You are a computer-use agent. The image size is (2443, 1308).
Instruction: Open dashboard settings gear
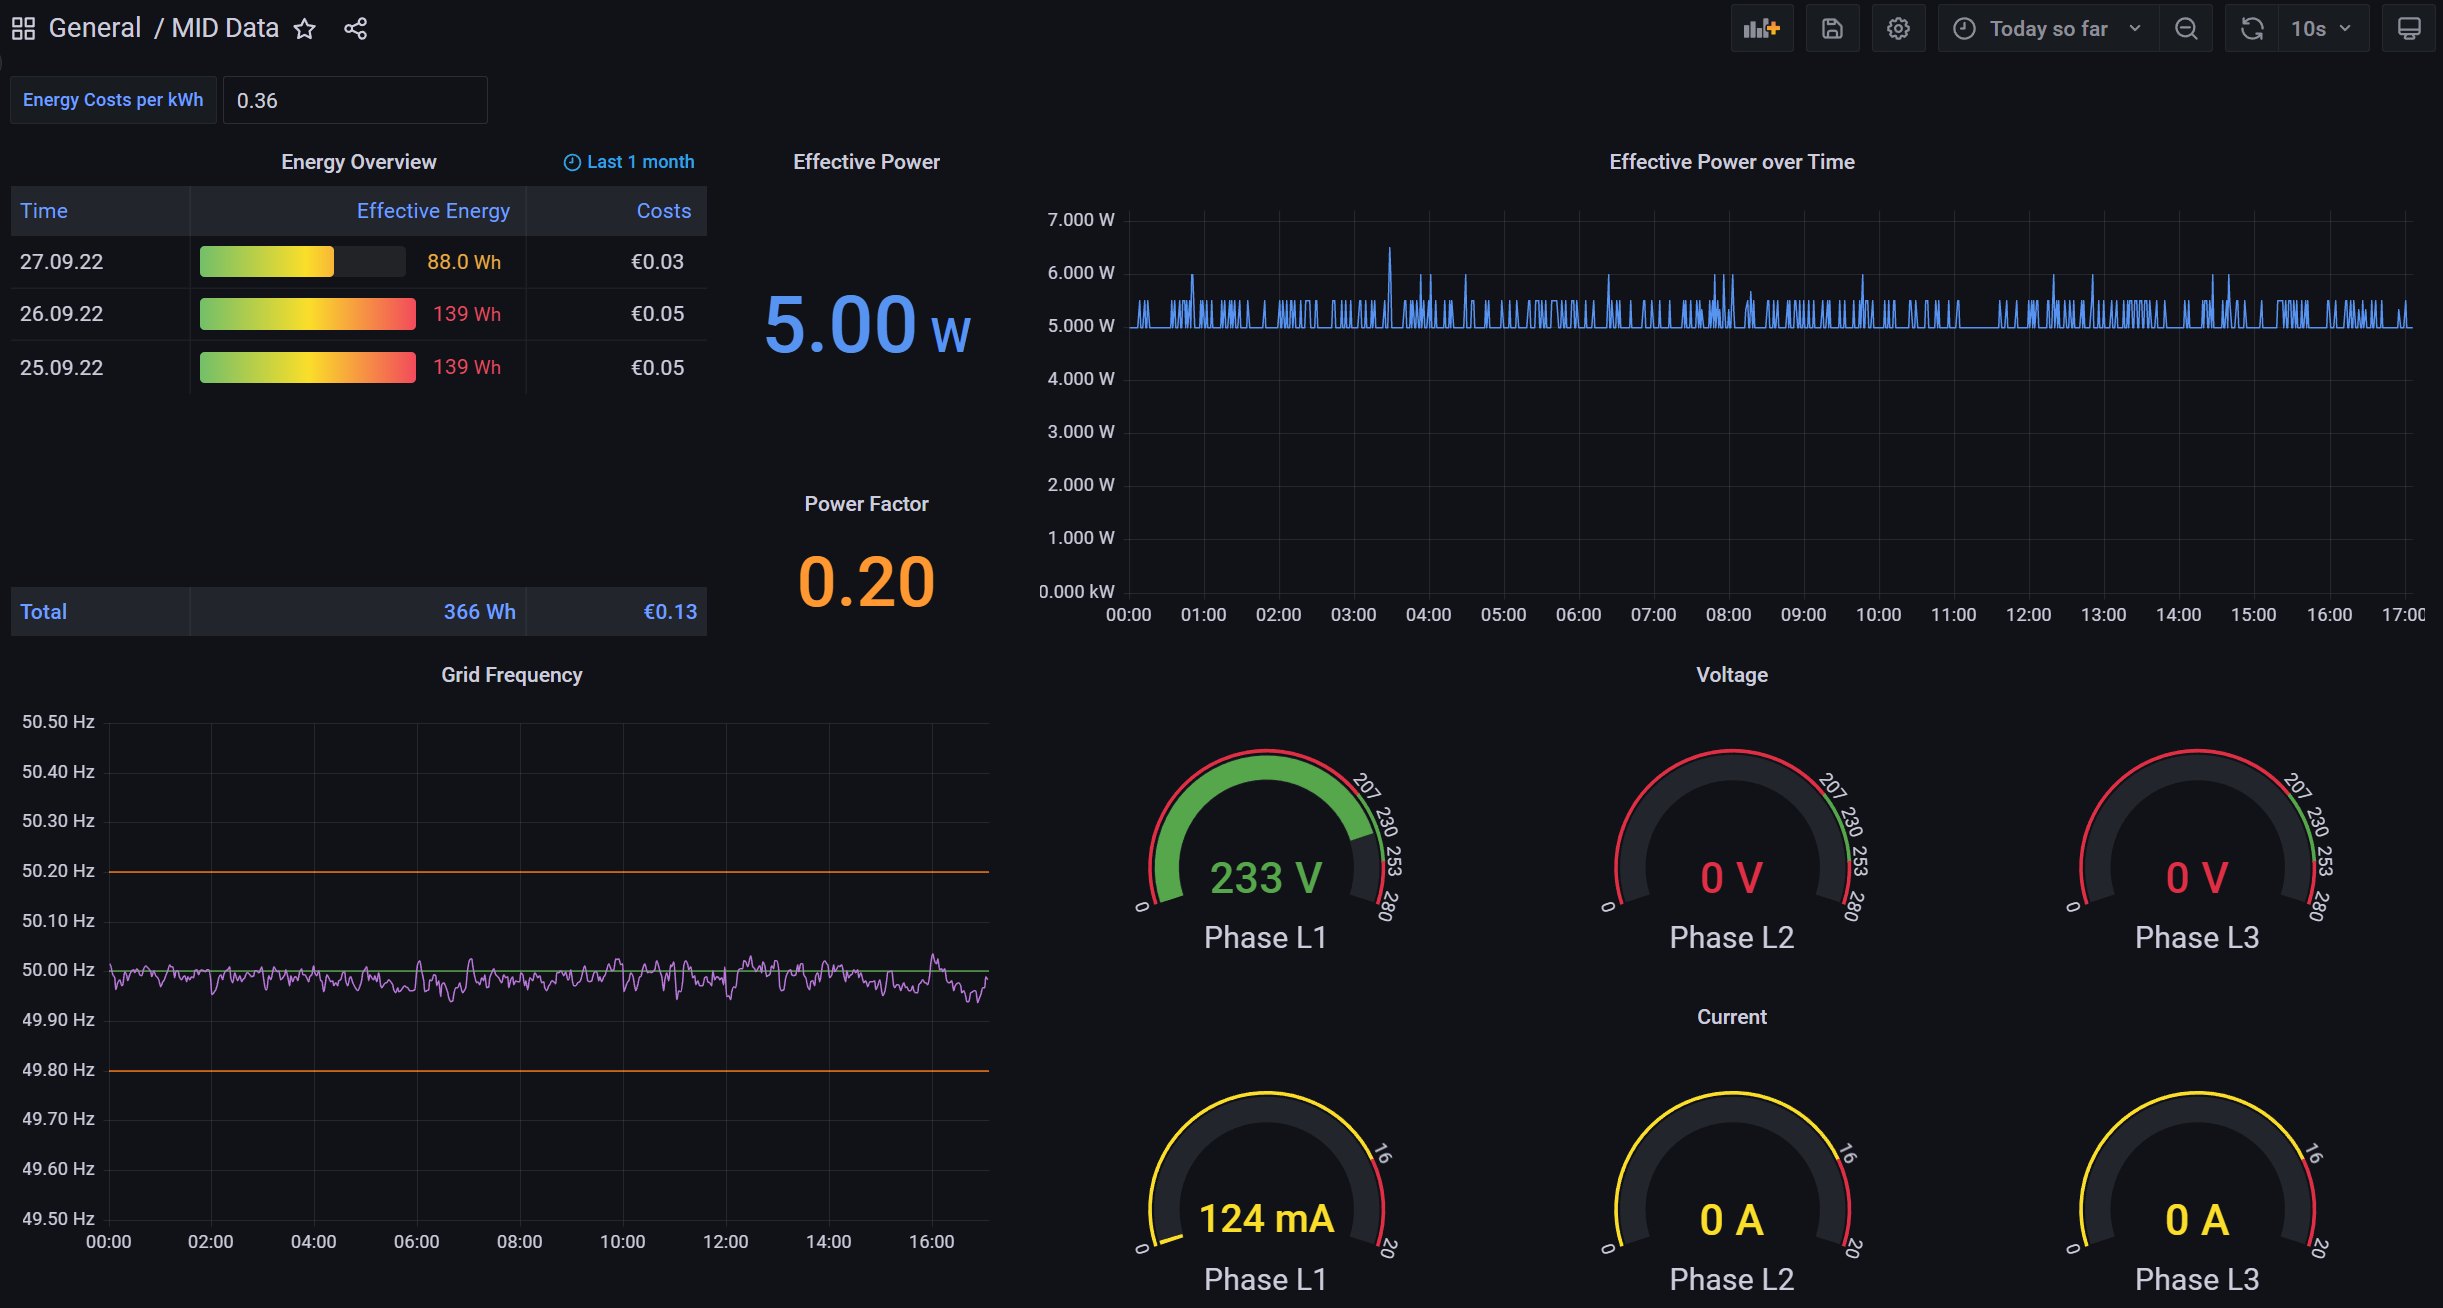pos(1898,29)
